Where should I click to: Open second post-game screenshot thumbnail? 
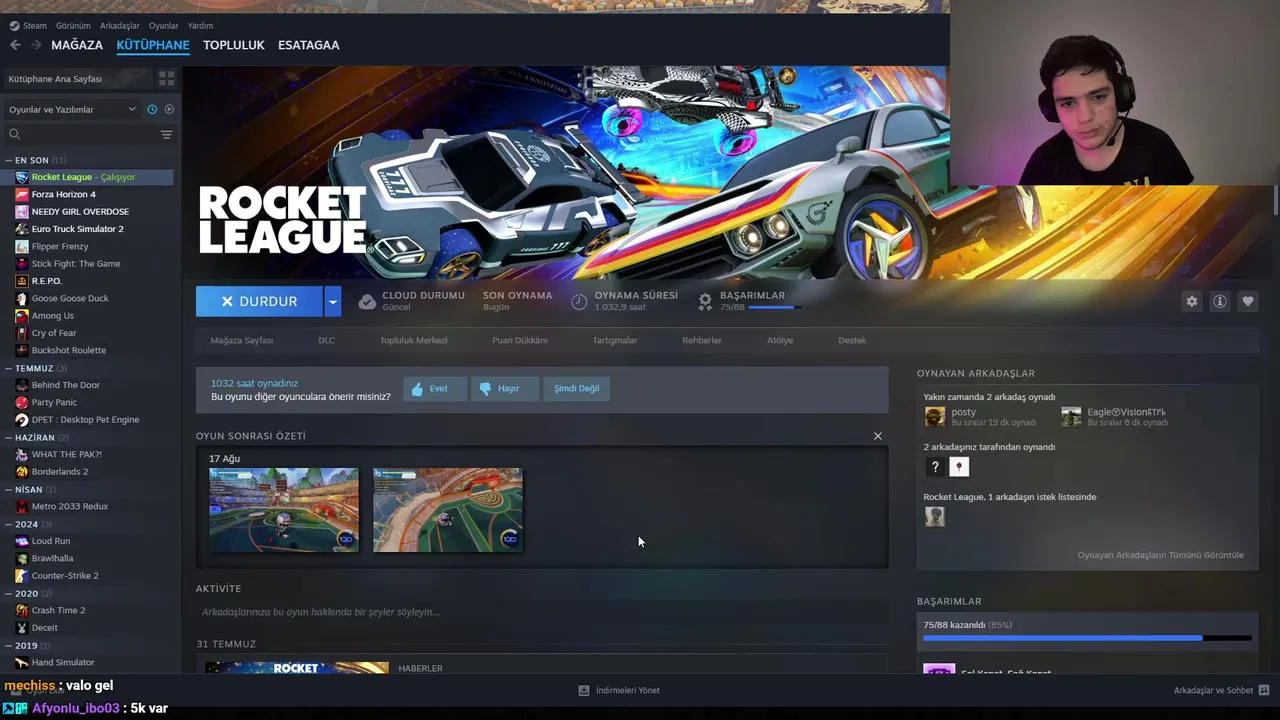click(x=448, y=510)
